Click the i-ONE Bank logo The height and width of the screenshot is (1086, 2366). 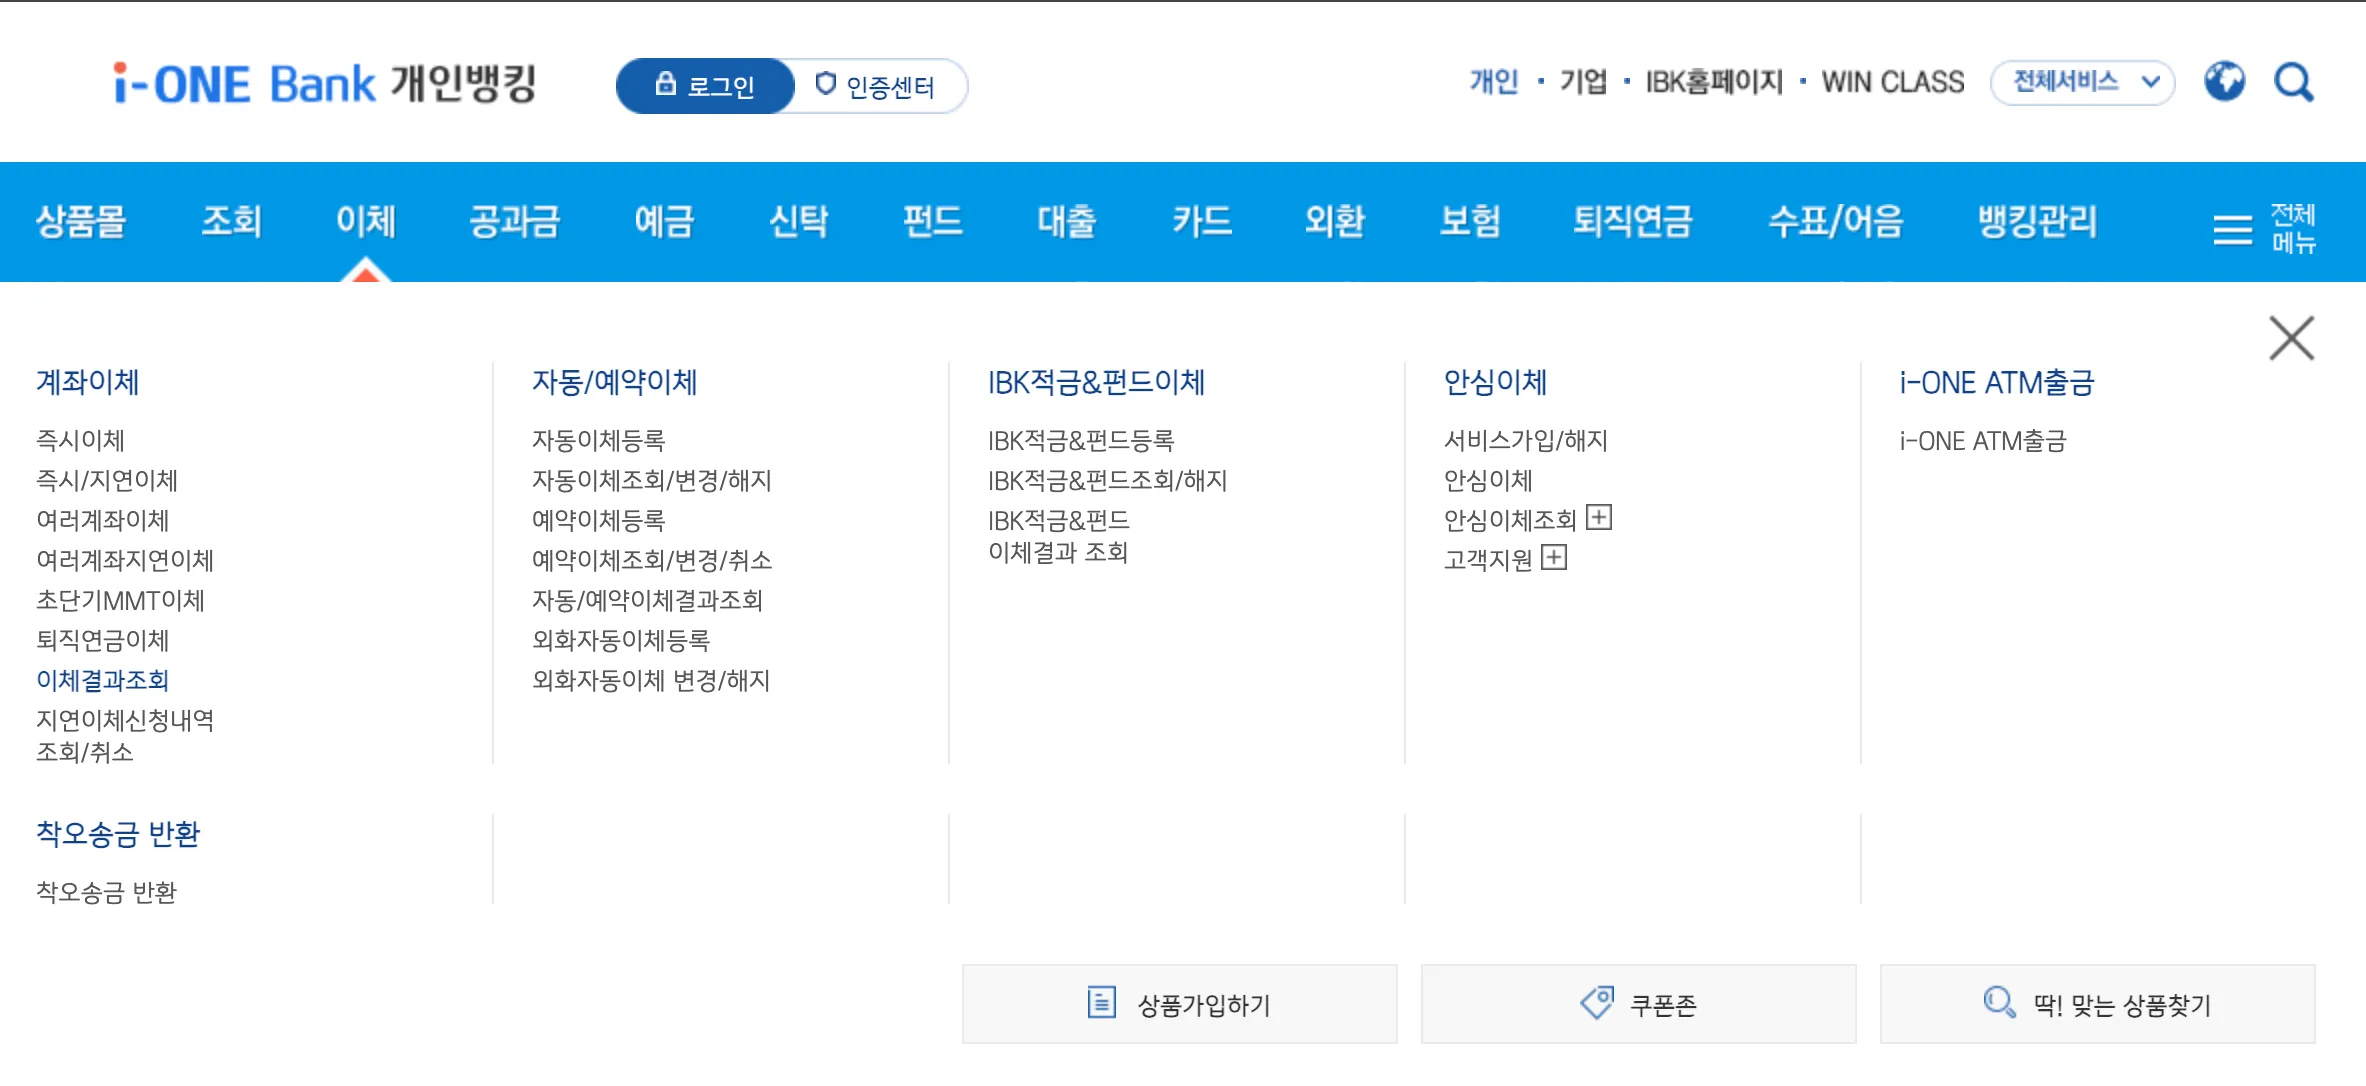point(325,84)
